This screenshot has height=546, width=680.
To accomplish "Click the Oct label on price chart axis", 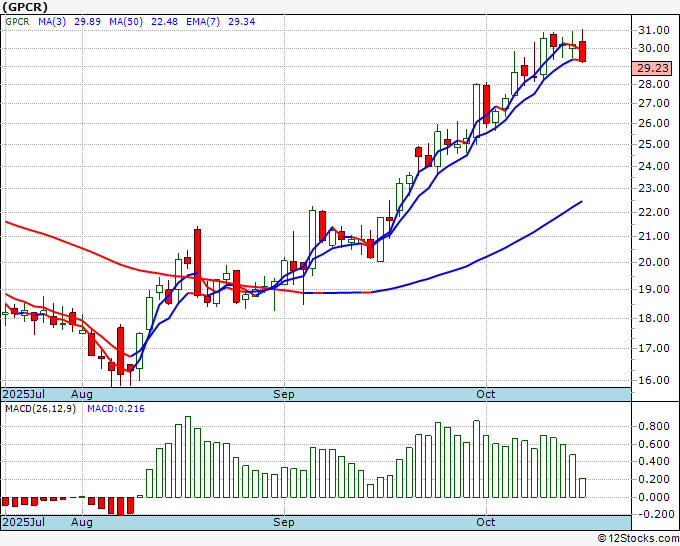I will (x=486, y=394).
